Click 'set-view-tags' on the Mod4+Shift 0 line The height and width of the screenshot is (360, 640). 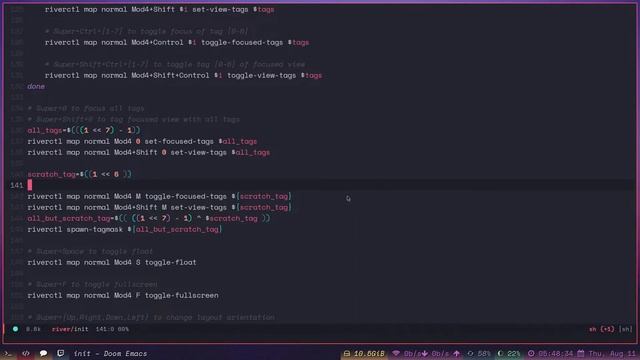click(x=198, y=152)
